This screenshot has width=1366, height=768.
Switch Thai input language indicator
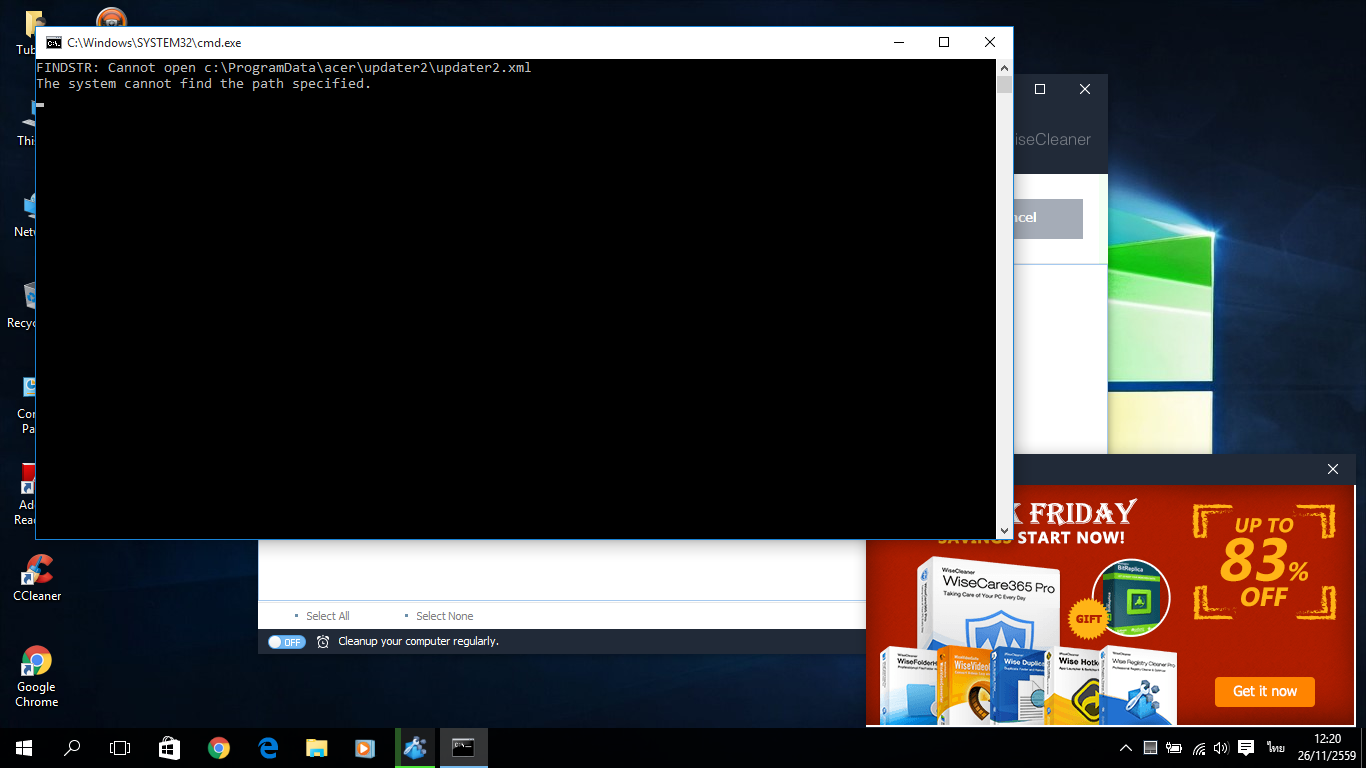pyautogui.click(x=1276, y=748)
